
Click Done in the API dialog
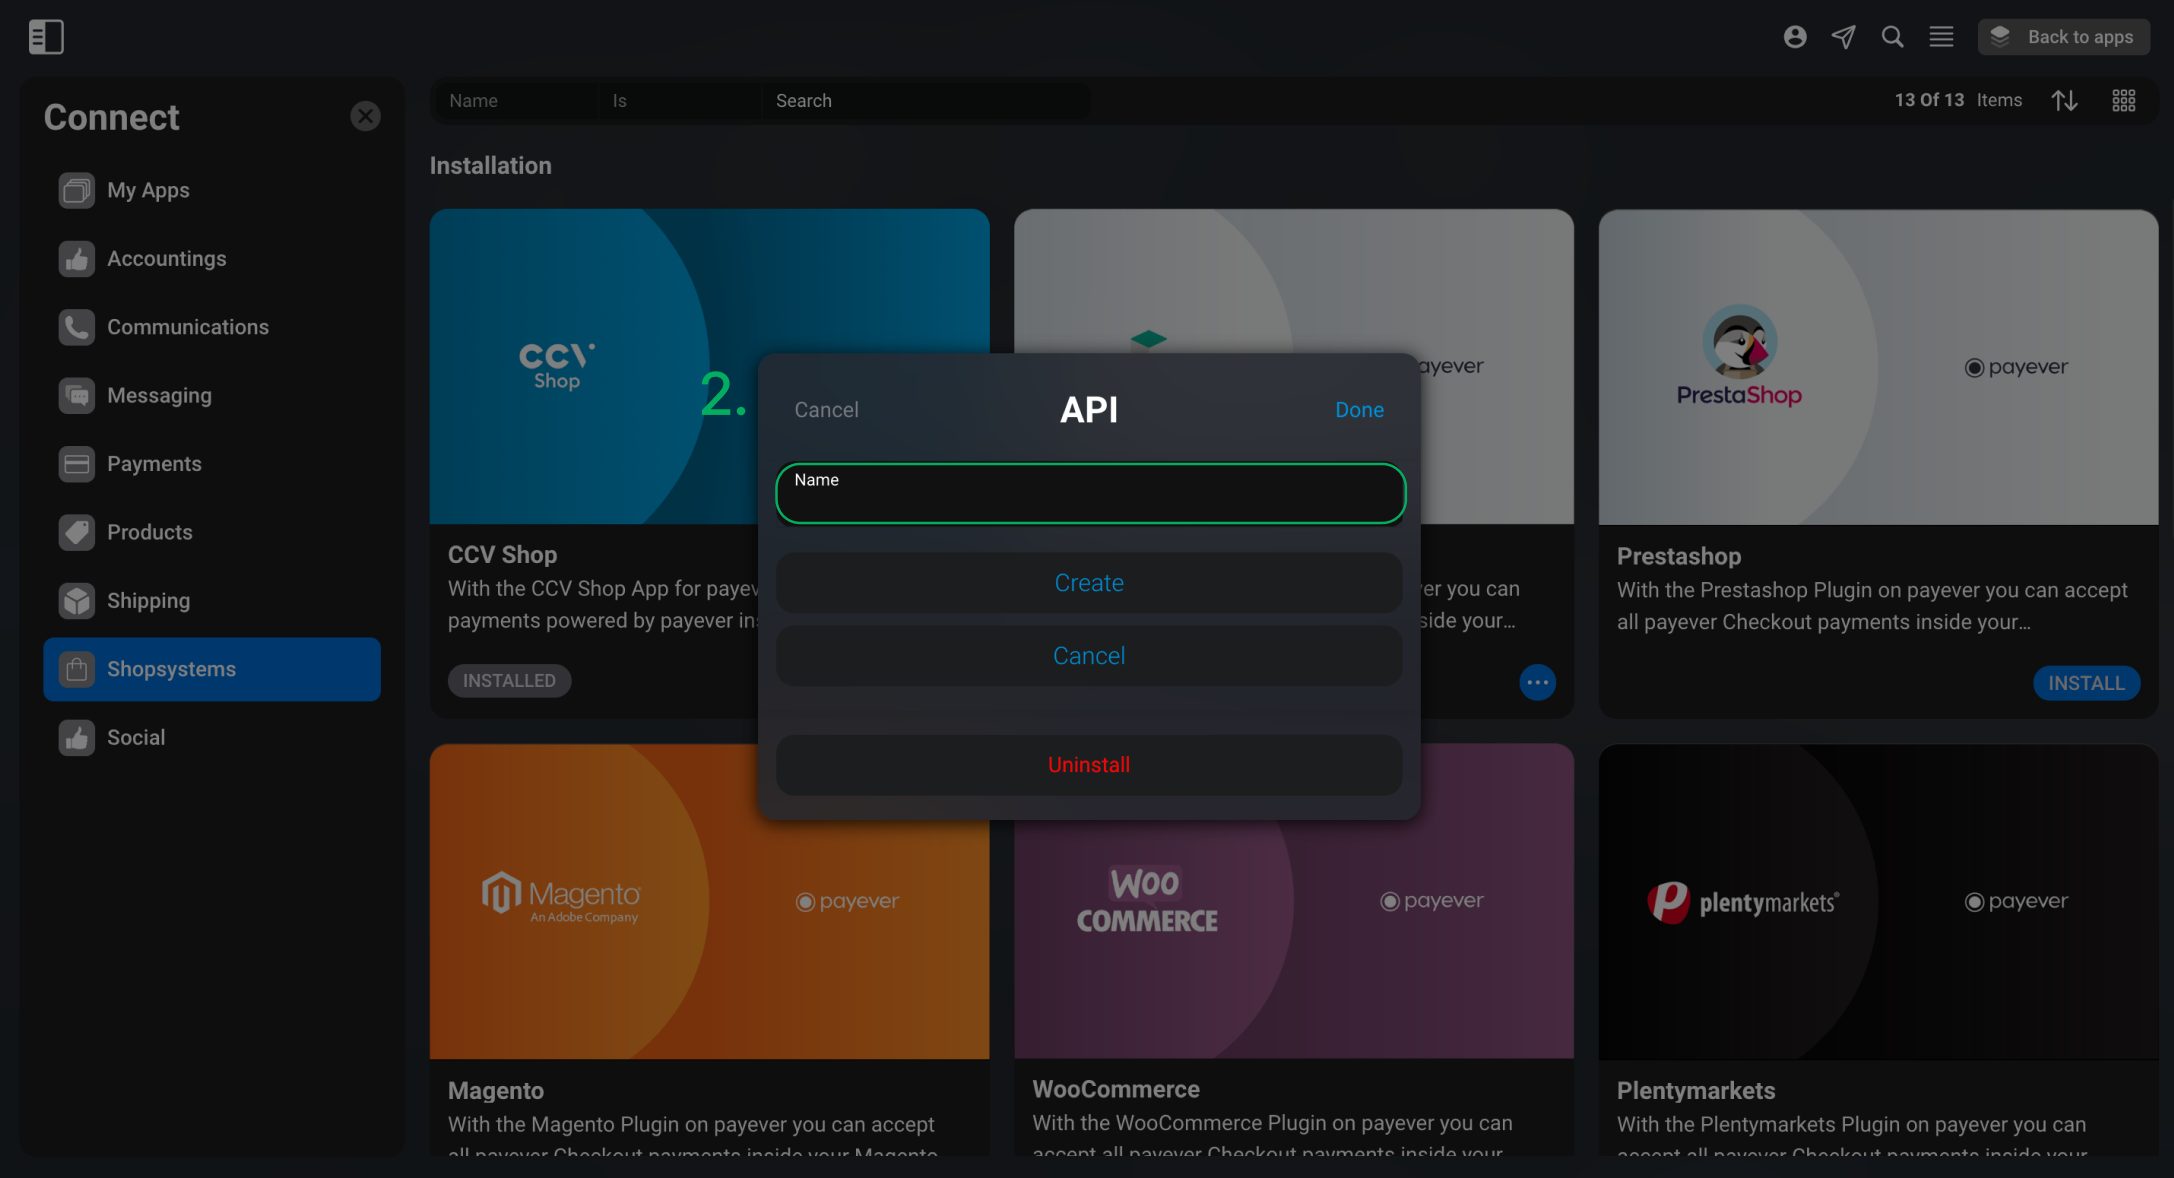(x=1359, y=410)
